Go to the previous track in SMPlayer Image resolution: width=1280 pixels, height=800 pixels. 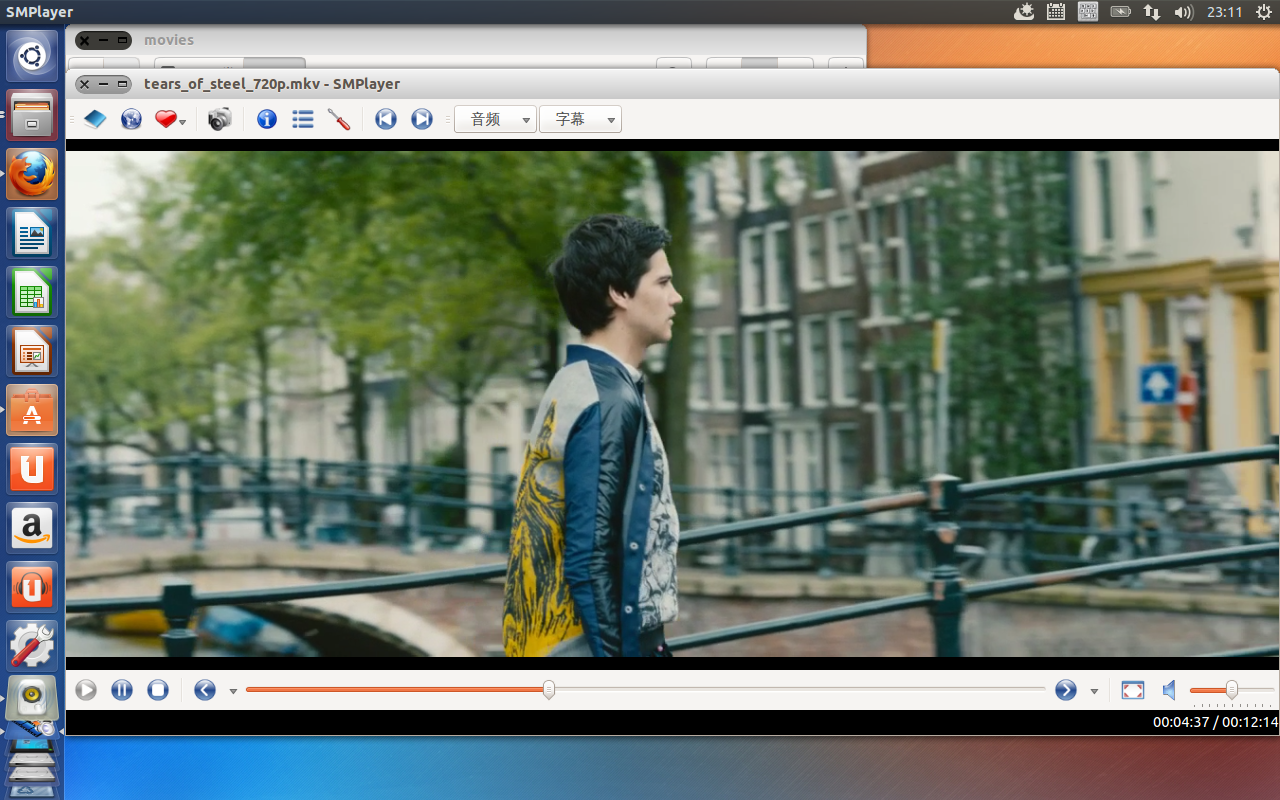tap(386, 120)
